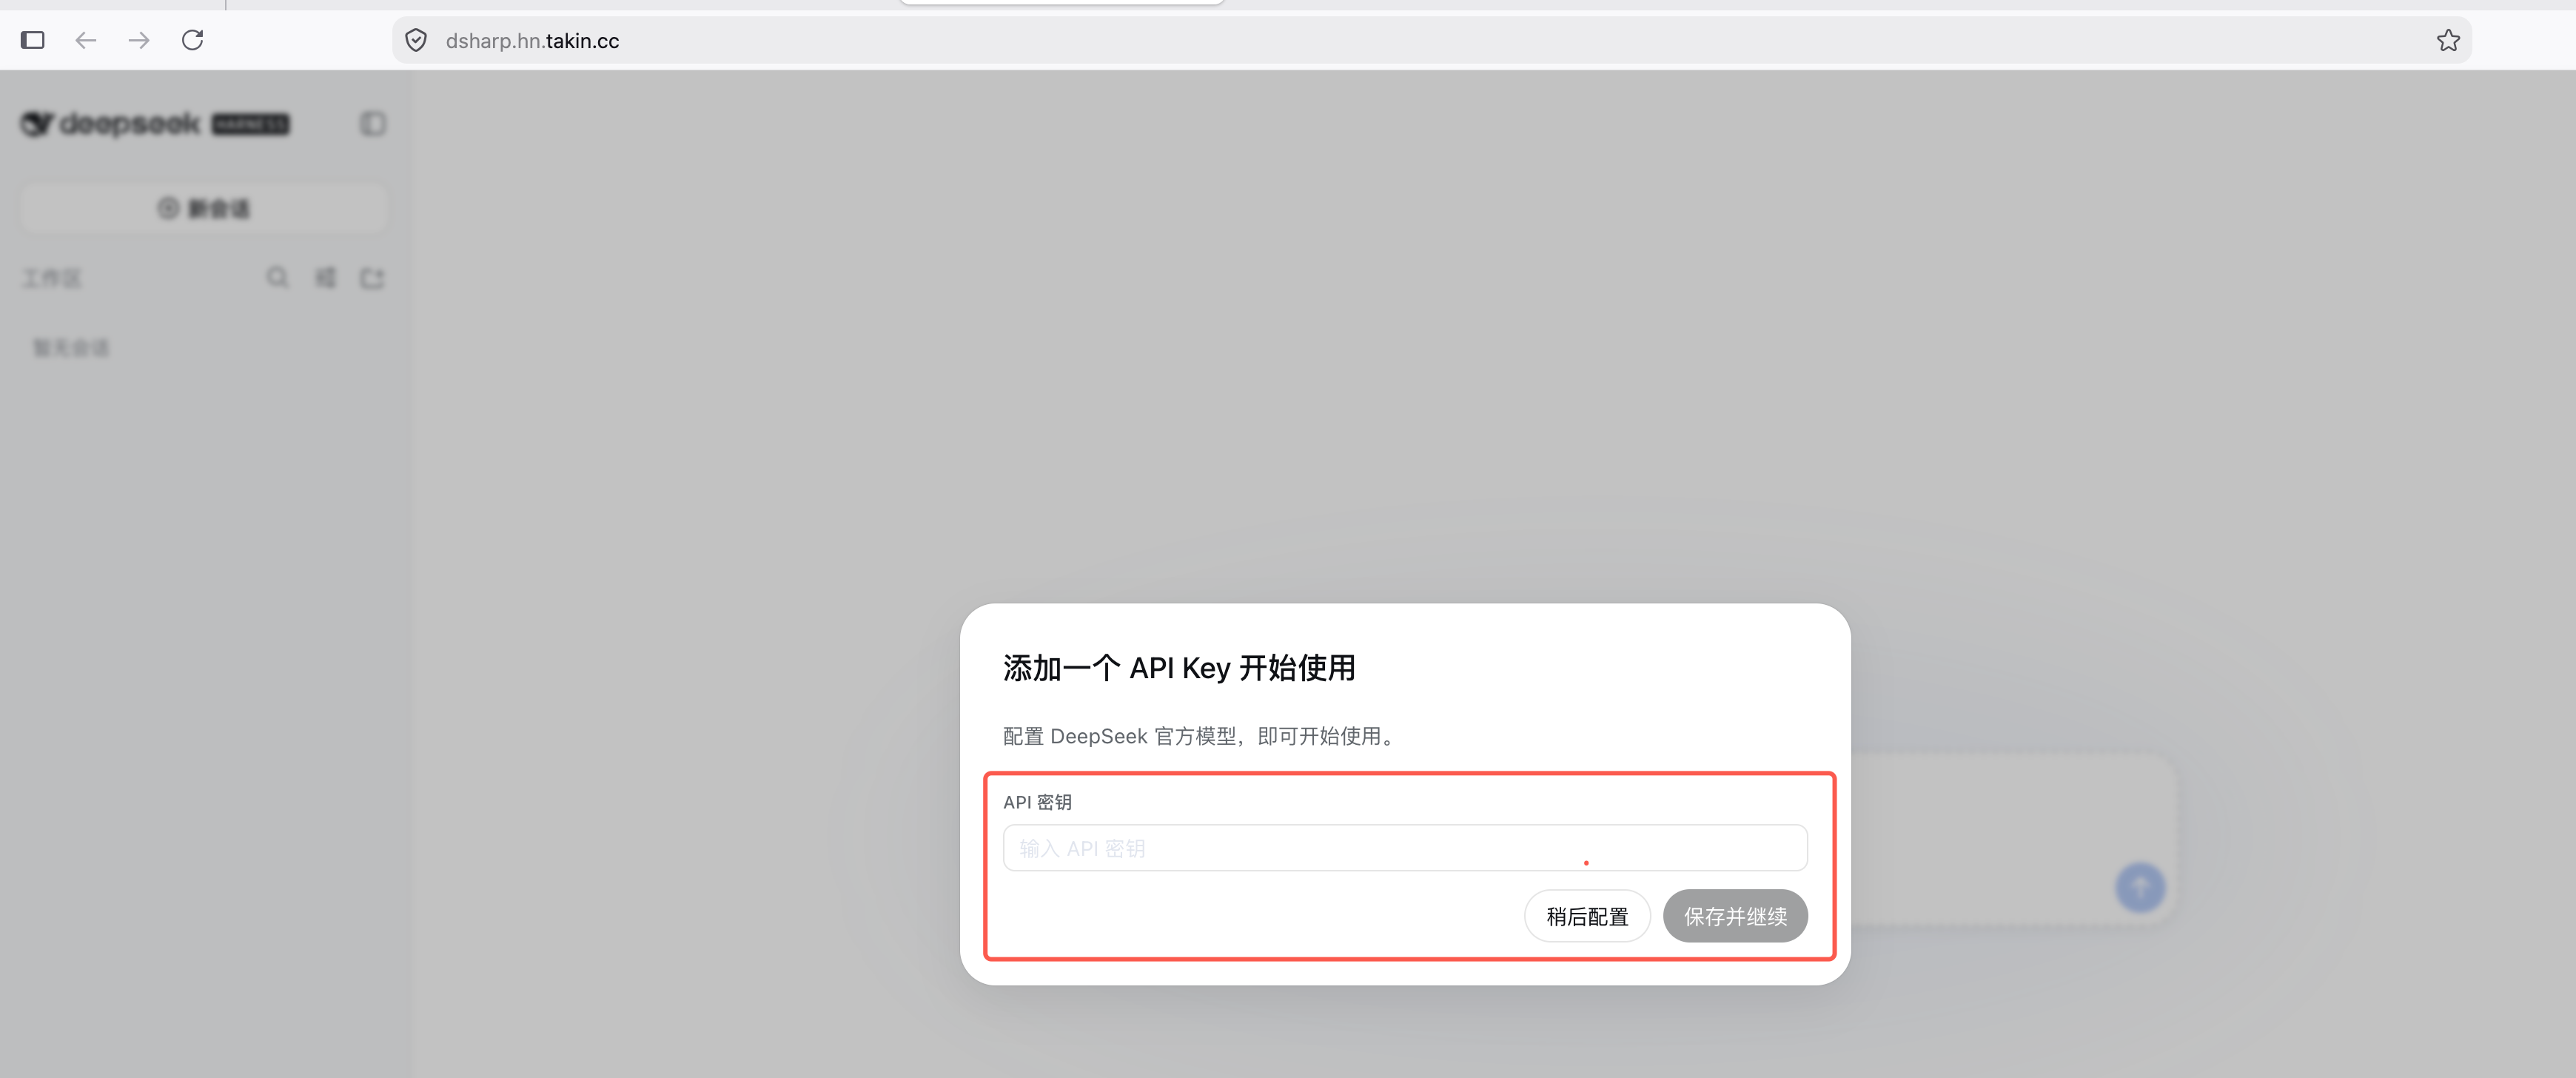The width and height of the screenshot is (2576, 1078).
Task: Open search in the workspace sidebar
Action: [277, 277]
